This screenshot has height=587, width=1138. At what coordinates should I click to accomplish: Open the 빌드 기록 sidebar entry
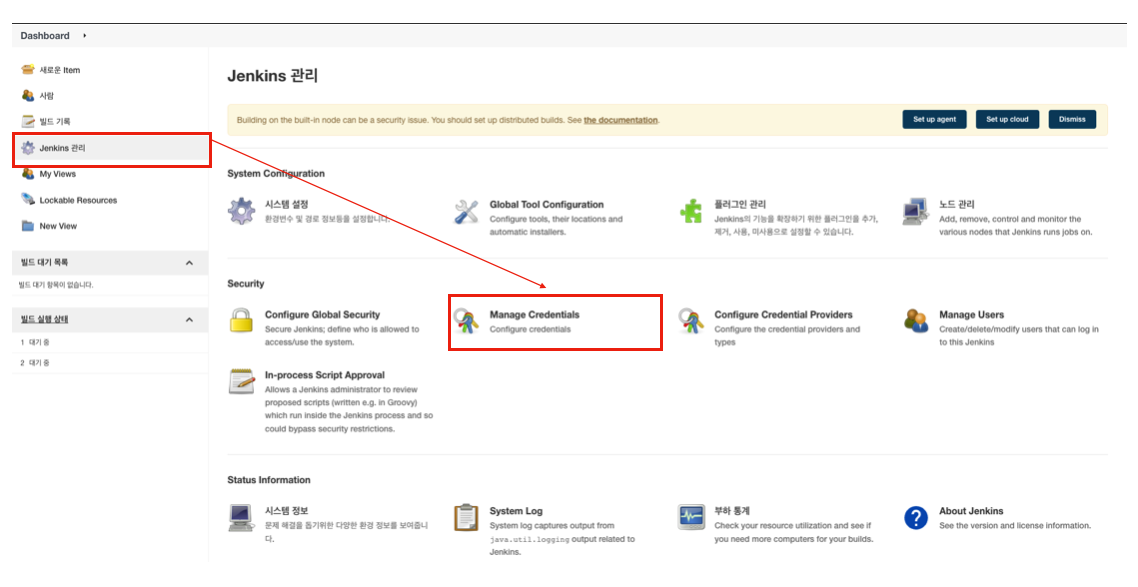click(54, 122)
